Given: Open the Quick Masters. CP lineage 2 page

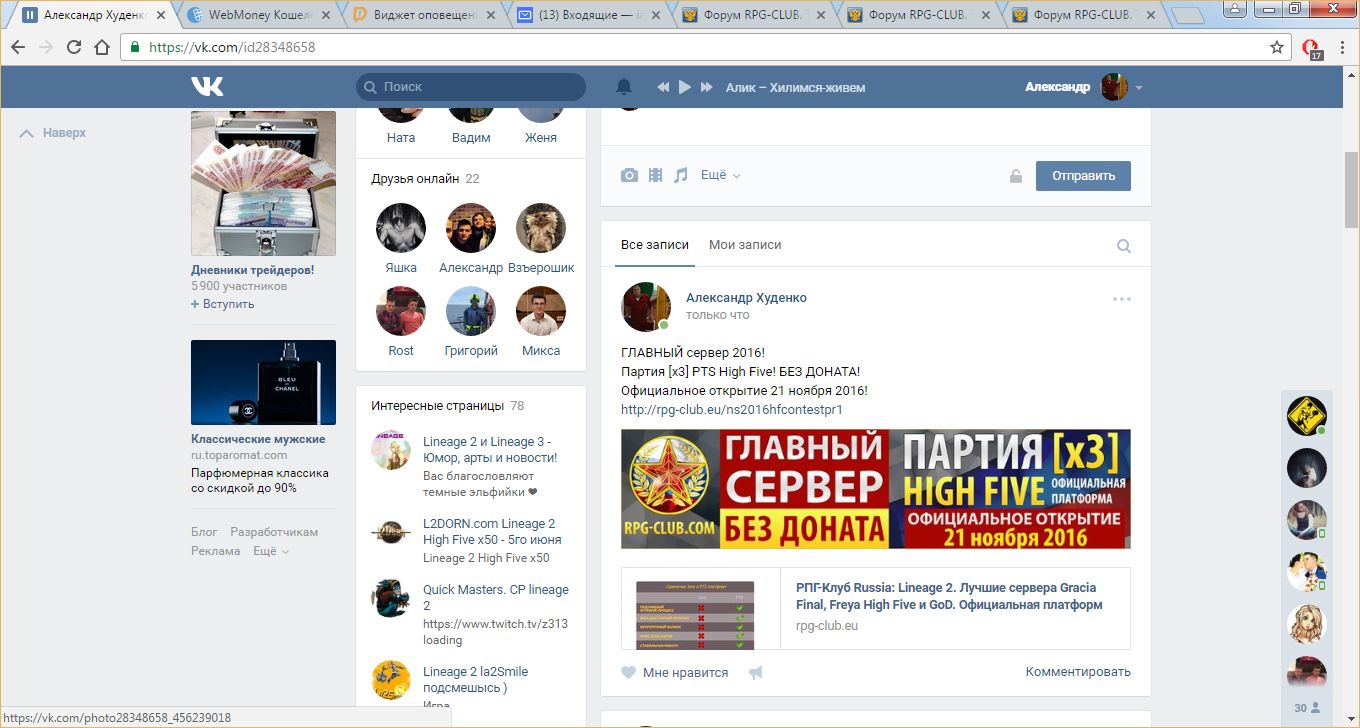Looking at the screenshot, I should [495, 597].
